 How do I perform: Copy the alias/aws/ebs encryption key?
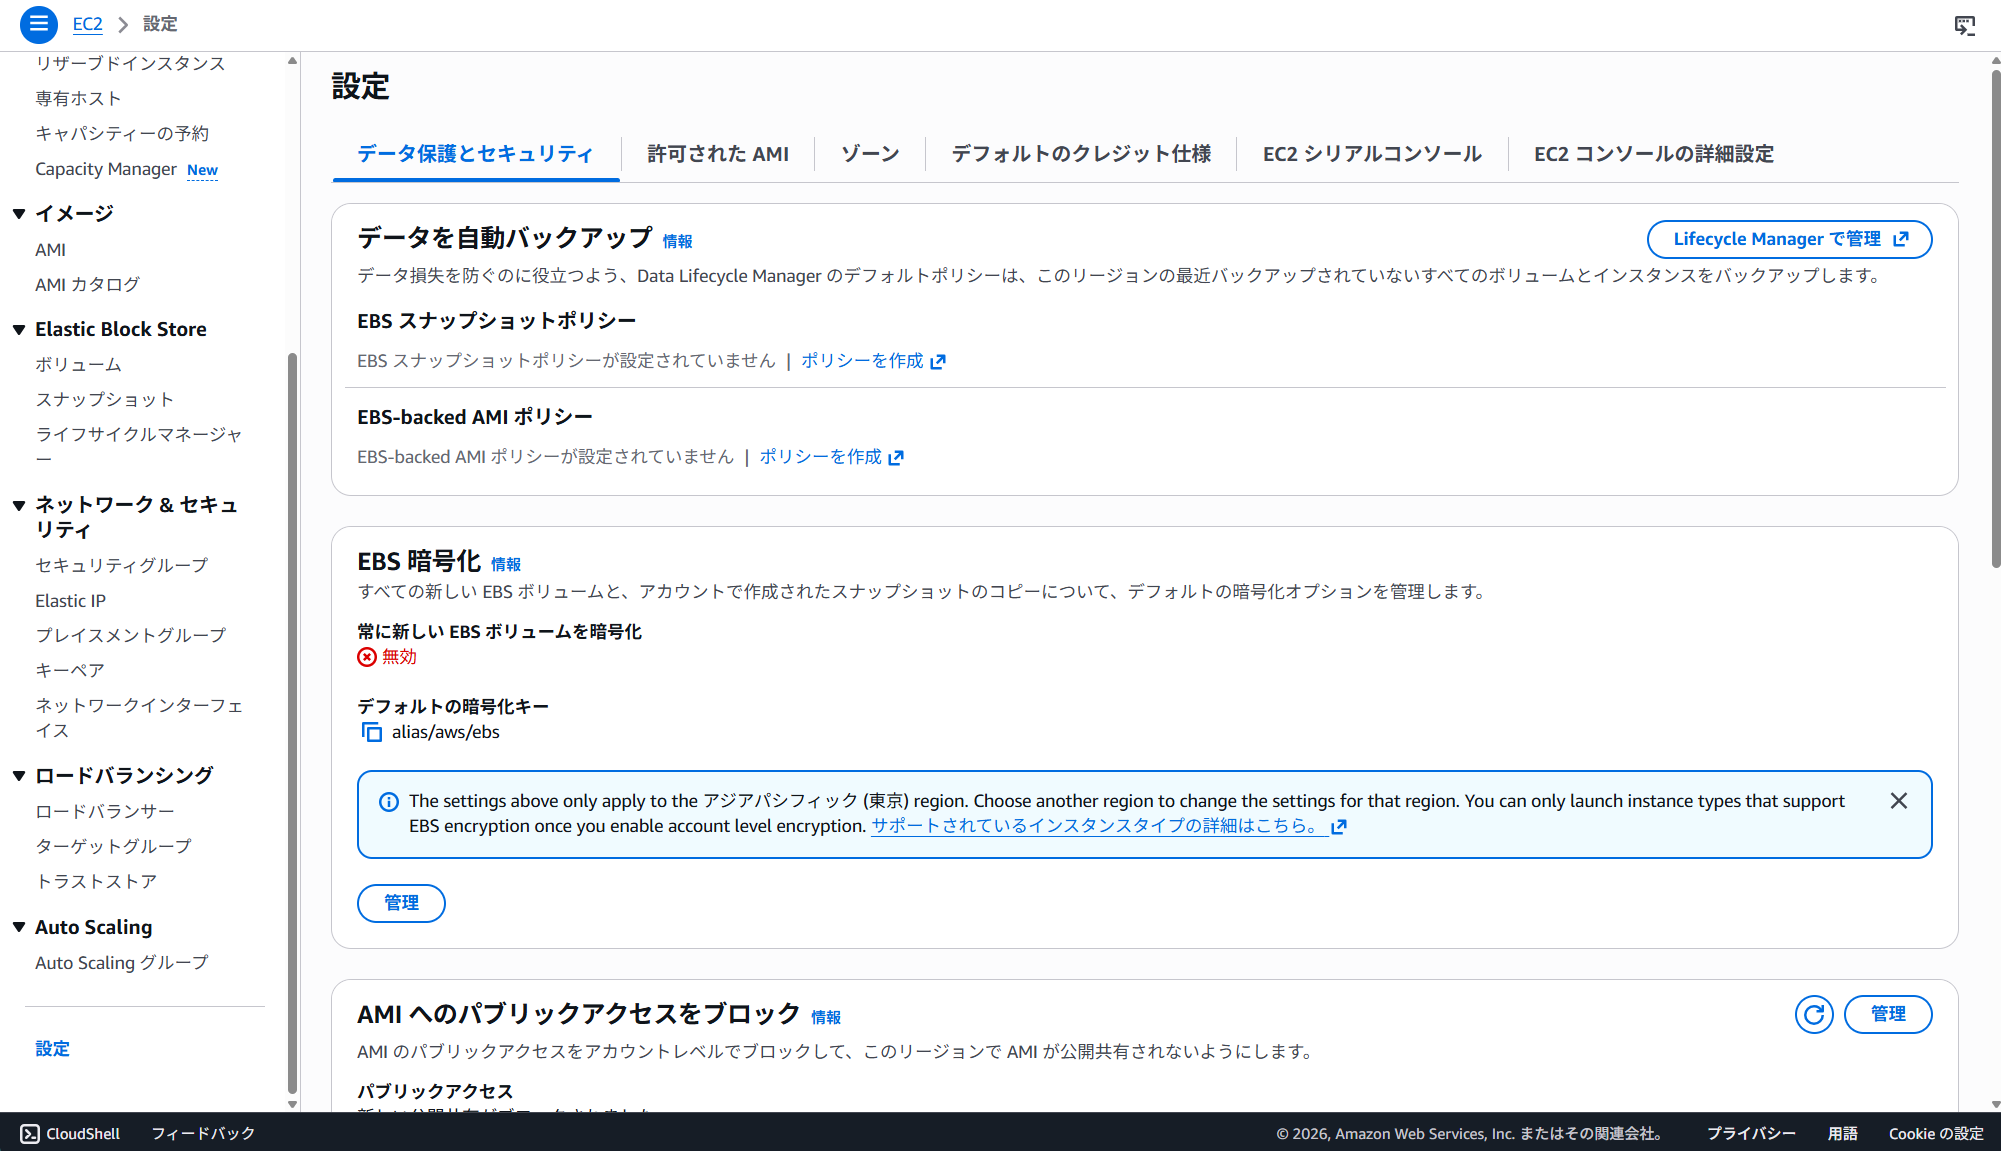(371, 732)
